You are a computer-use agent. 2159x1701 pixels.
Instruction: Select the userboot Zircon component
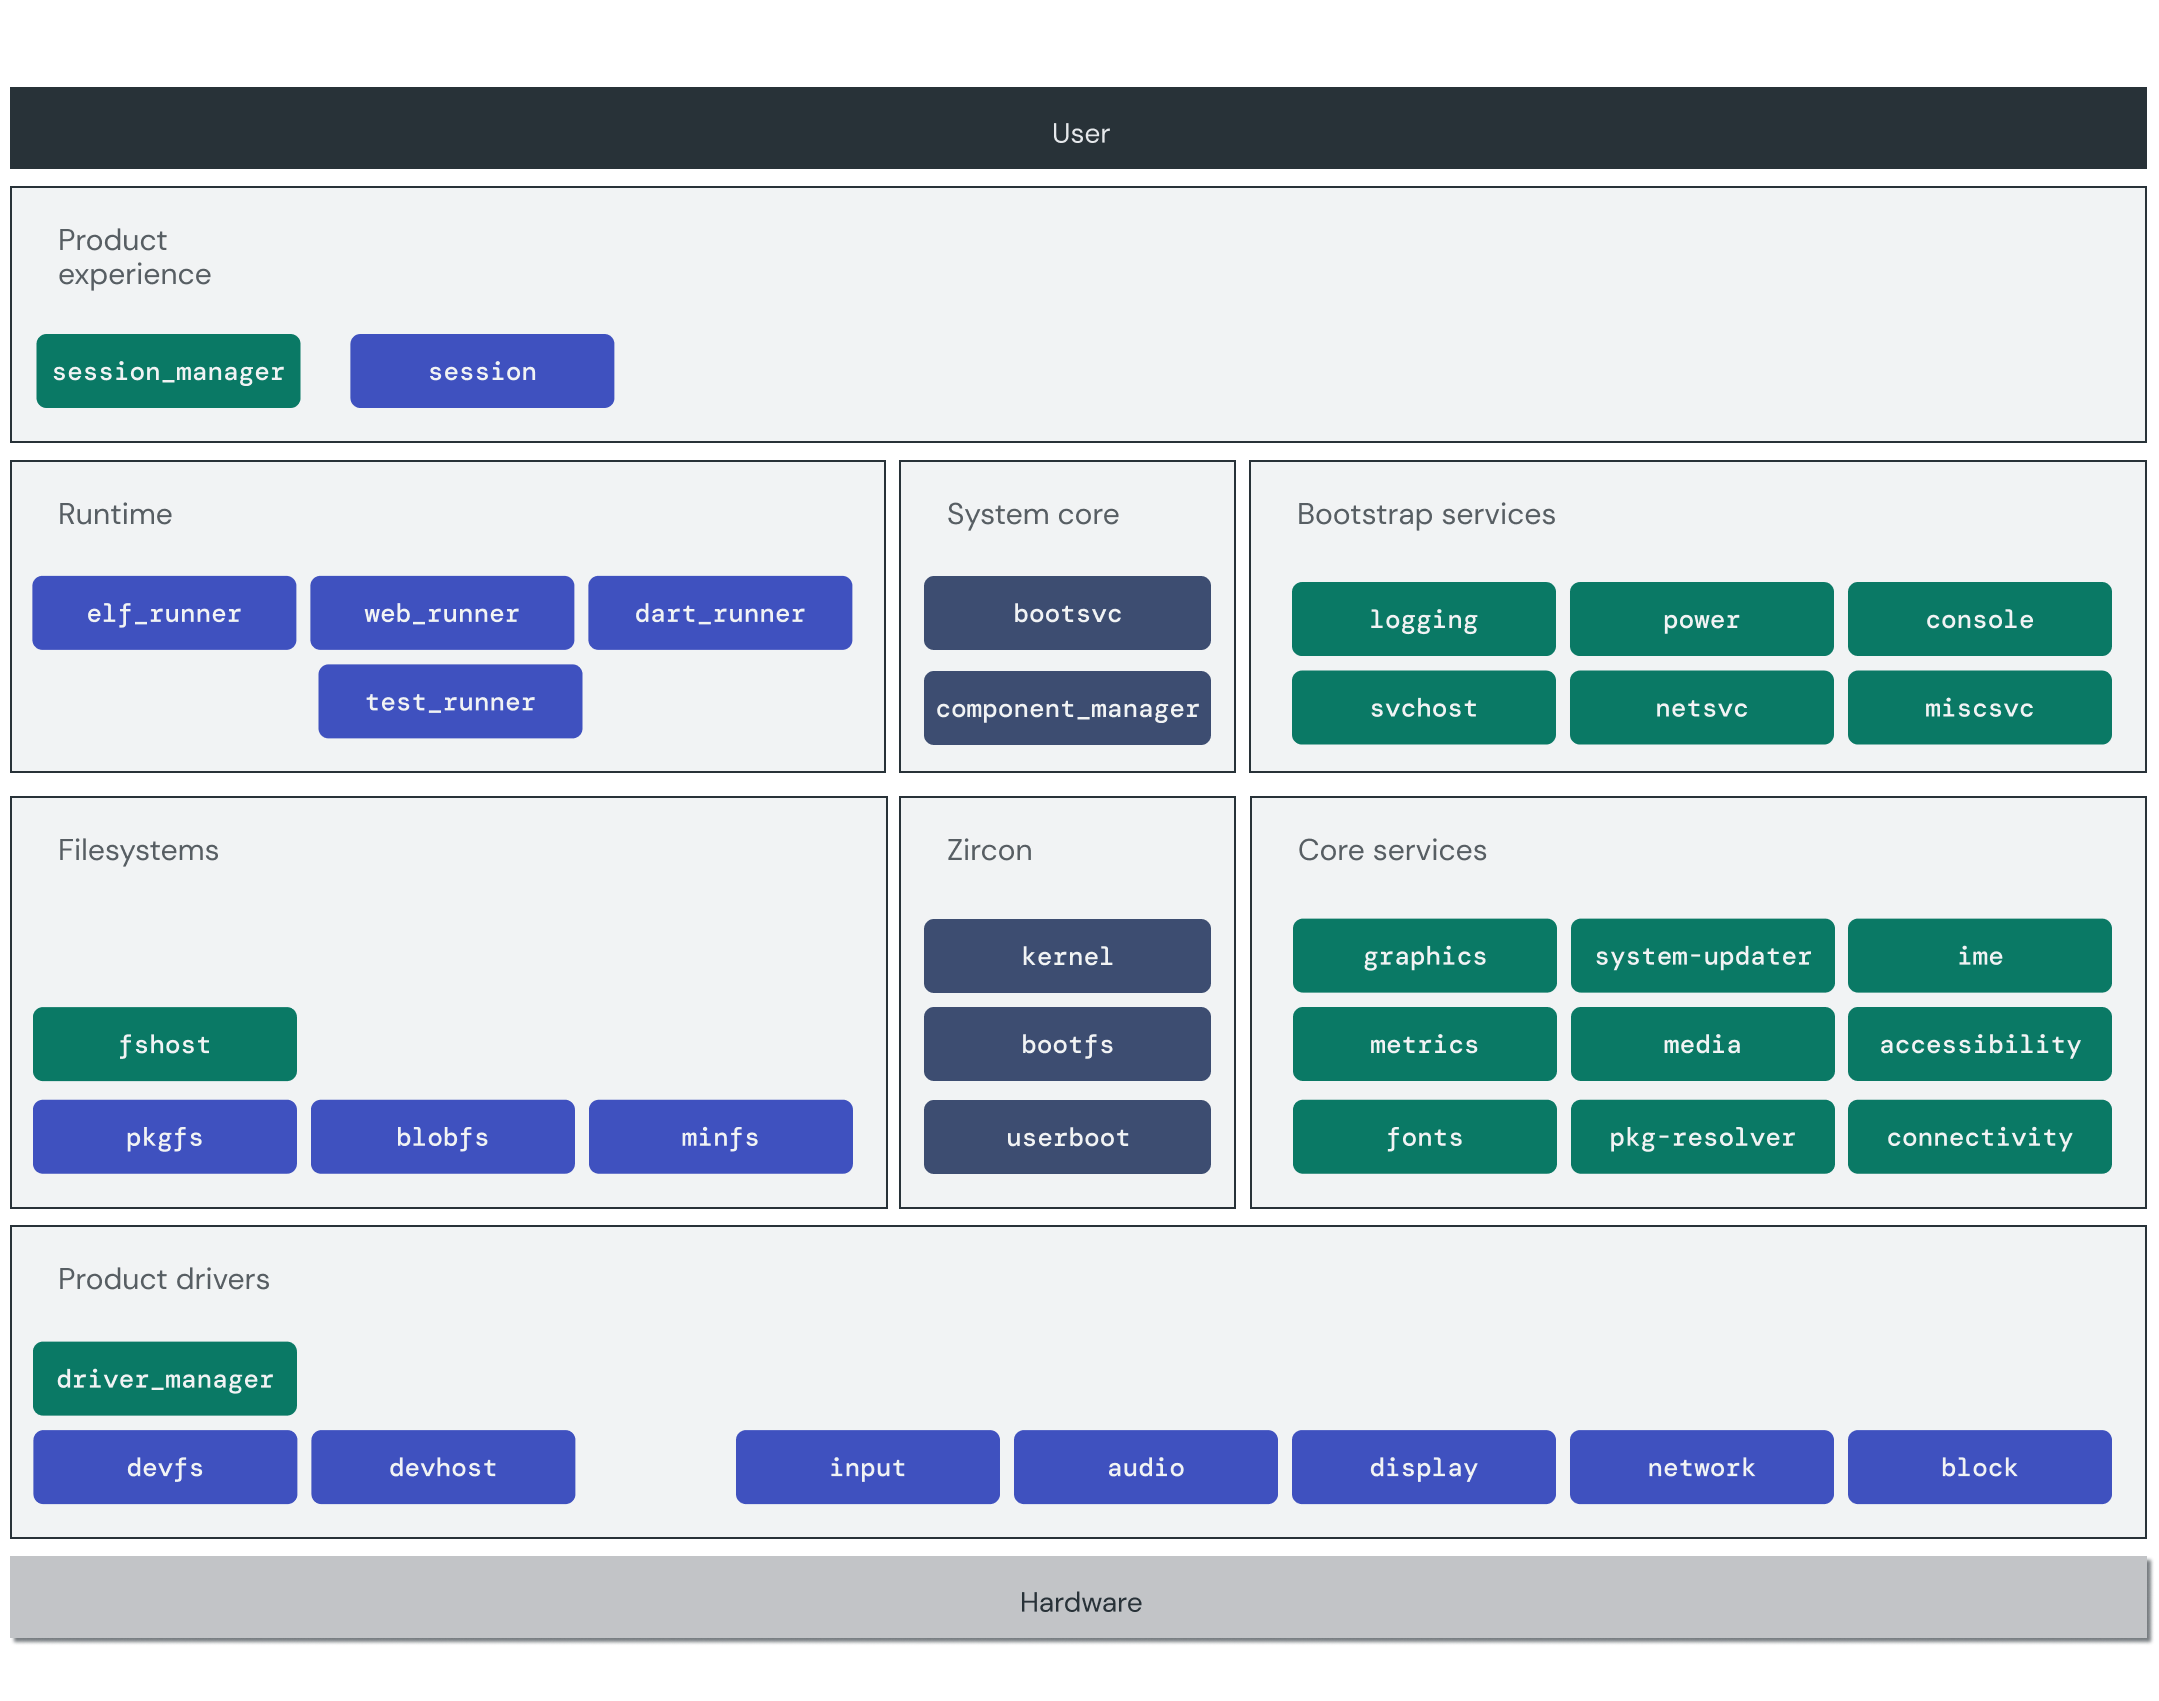(x=1065, y=1139)
